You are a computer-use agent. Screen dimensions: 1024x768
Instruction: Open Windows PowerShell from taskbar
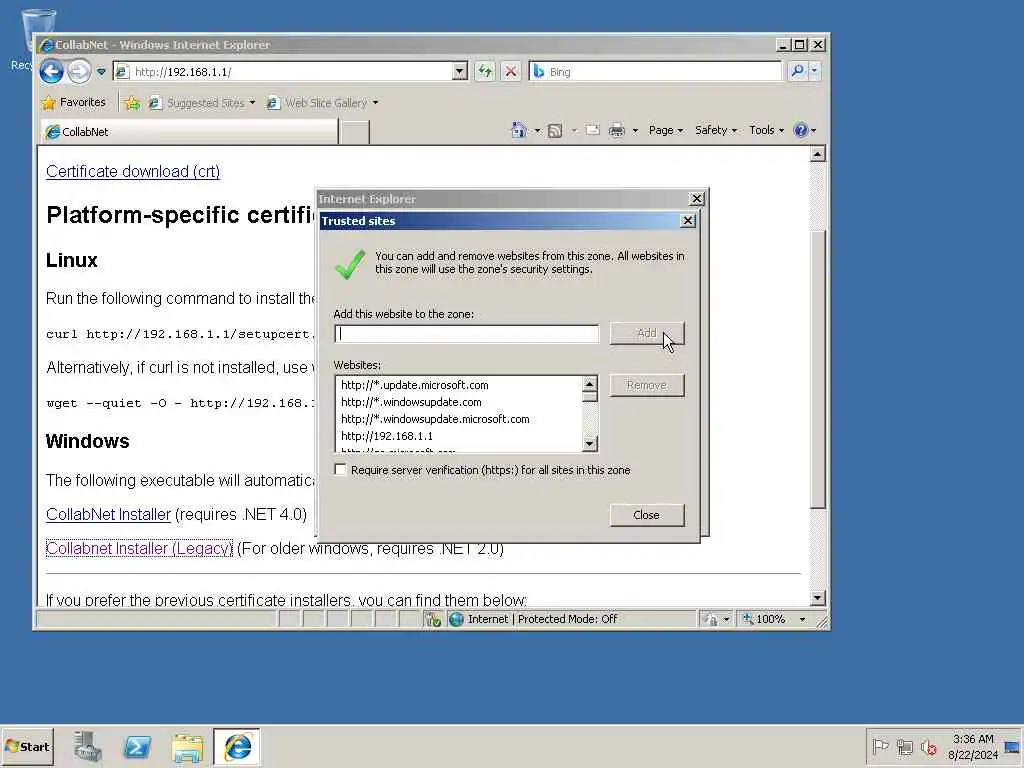(137, 747)
